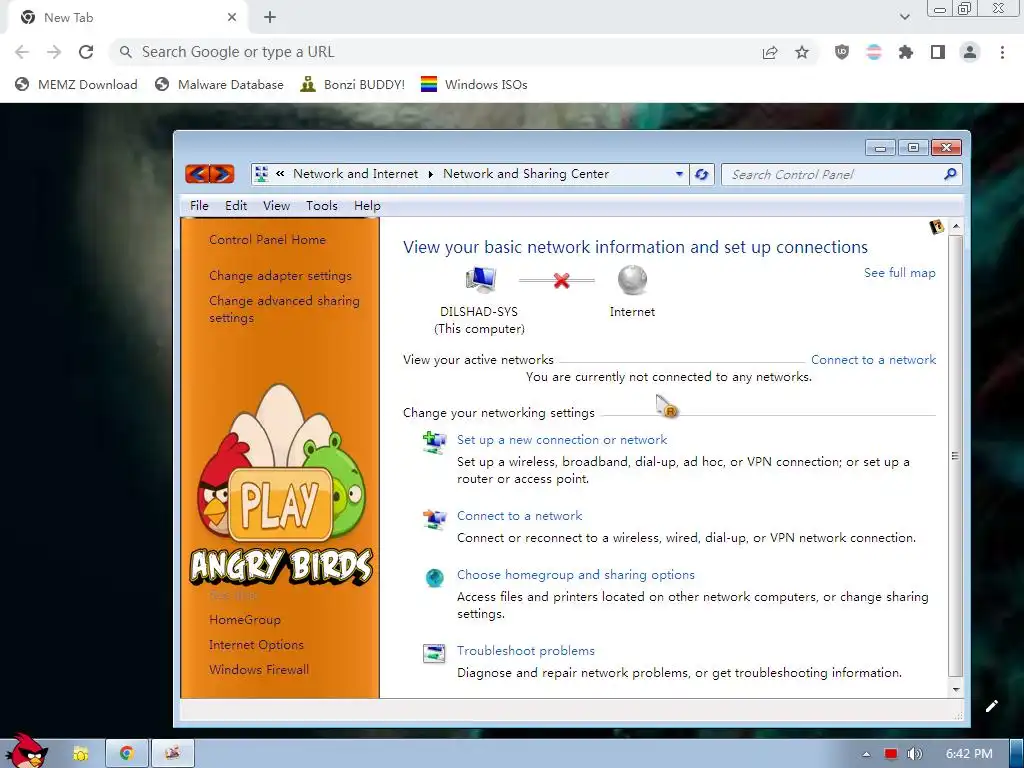This screenshot has width=1024, height=768.
Task: Click the Control Panel icon in address bar
Action: coord(262,174)
